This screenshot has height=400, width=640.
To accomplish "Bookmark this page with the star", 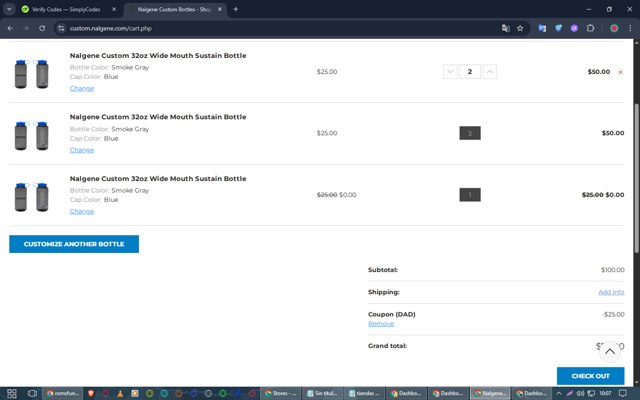I will click(x=520, y=28).
